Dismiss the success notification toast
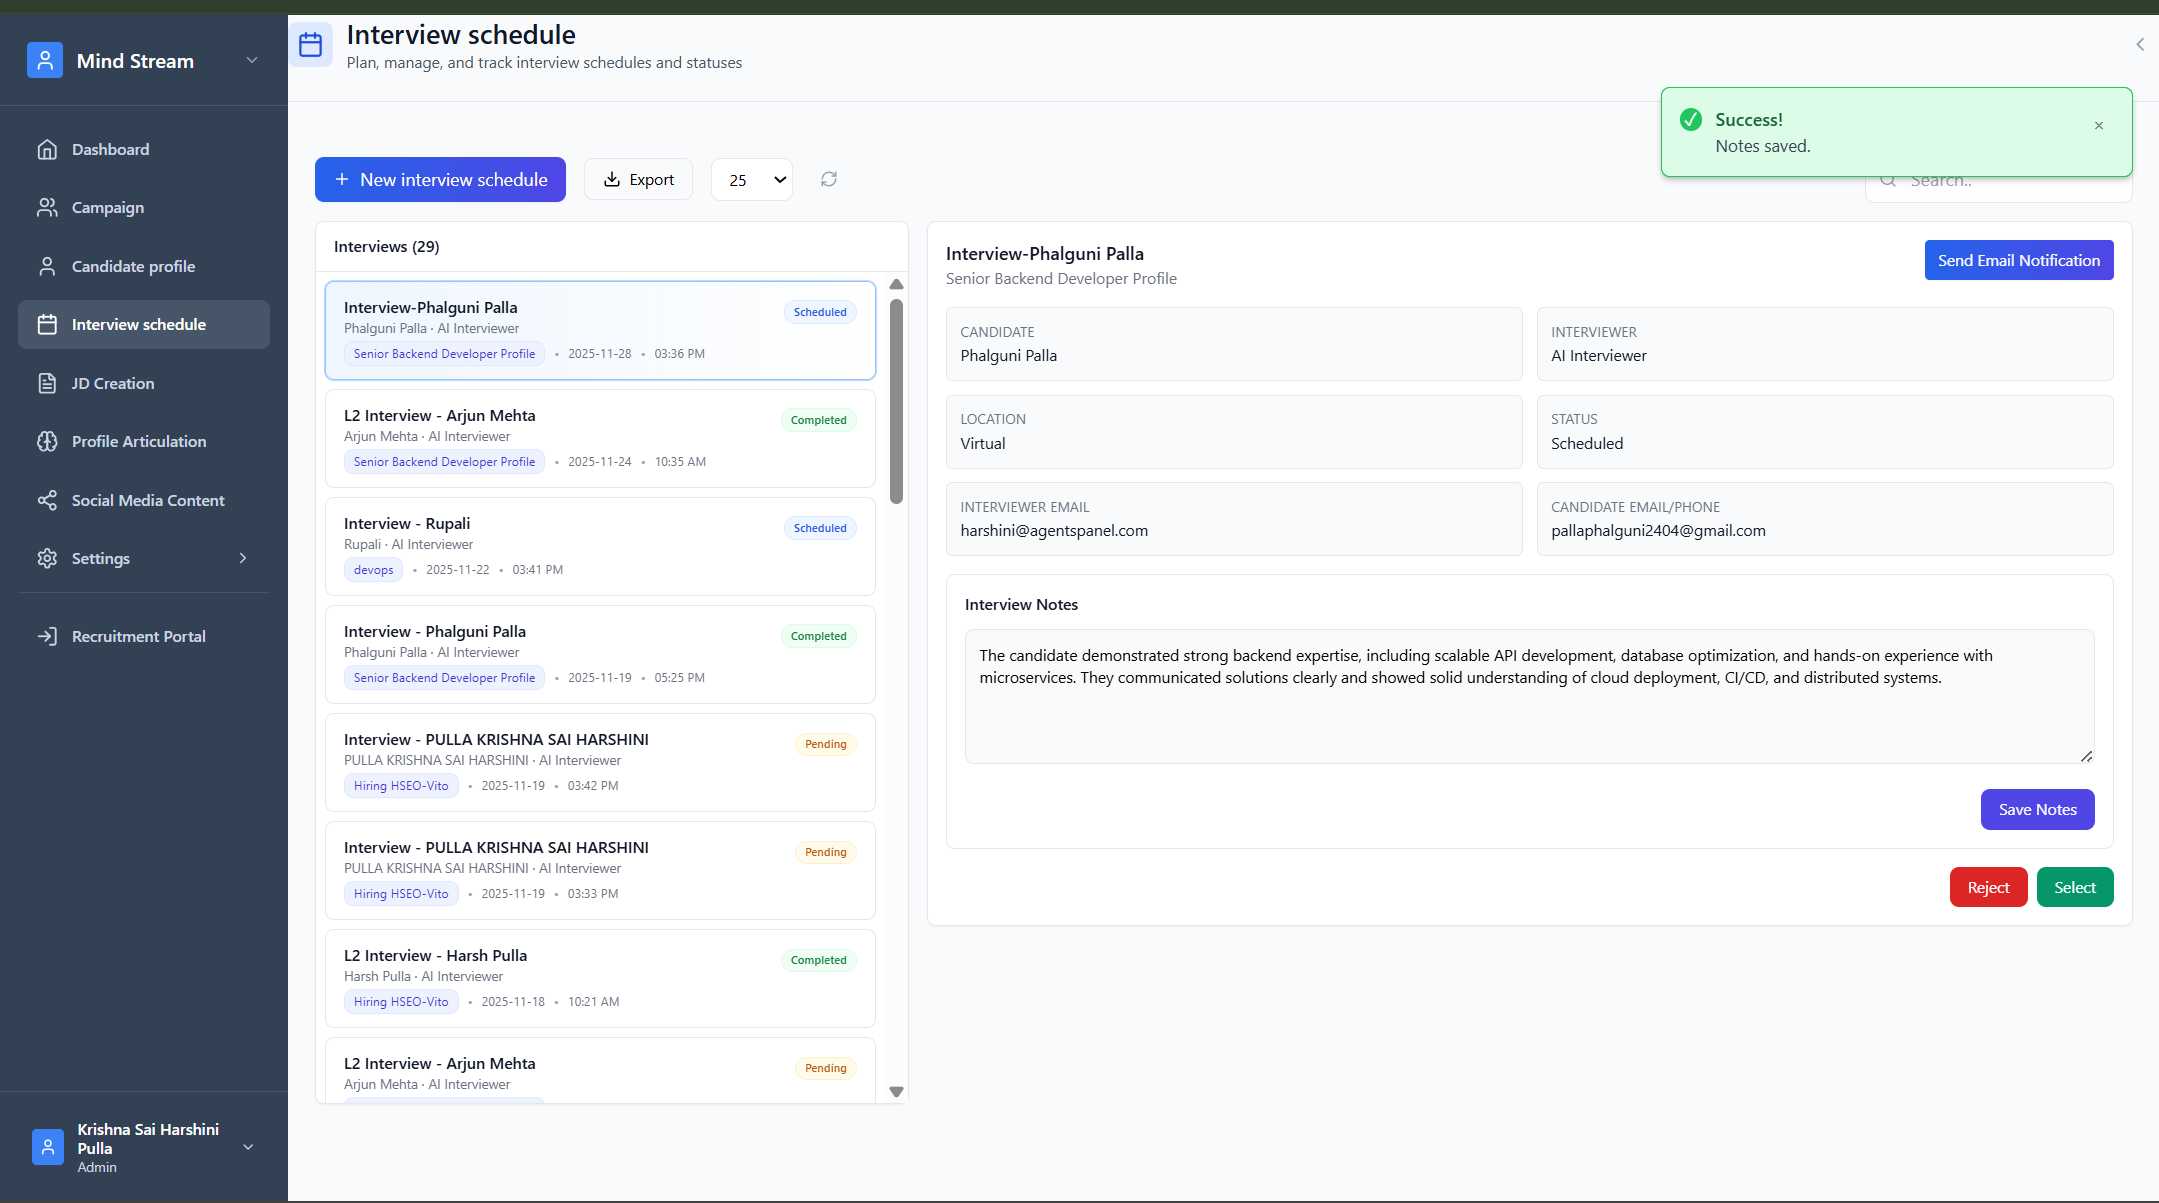2159x1203 pixels. (x=2099, y=126)
